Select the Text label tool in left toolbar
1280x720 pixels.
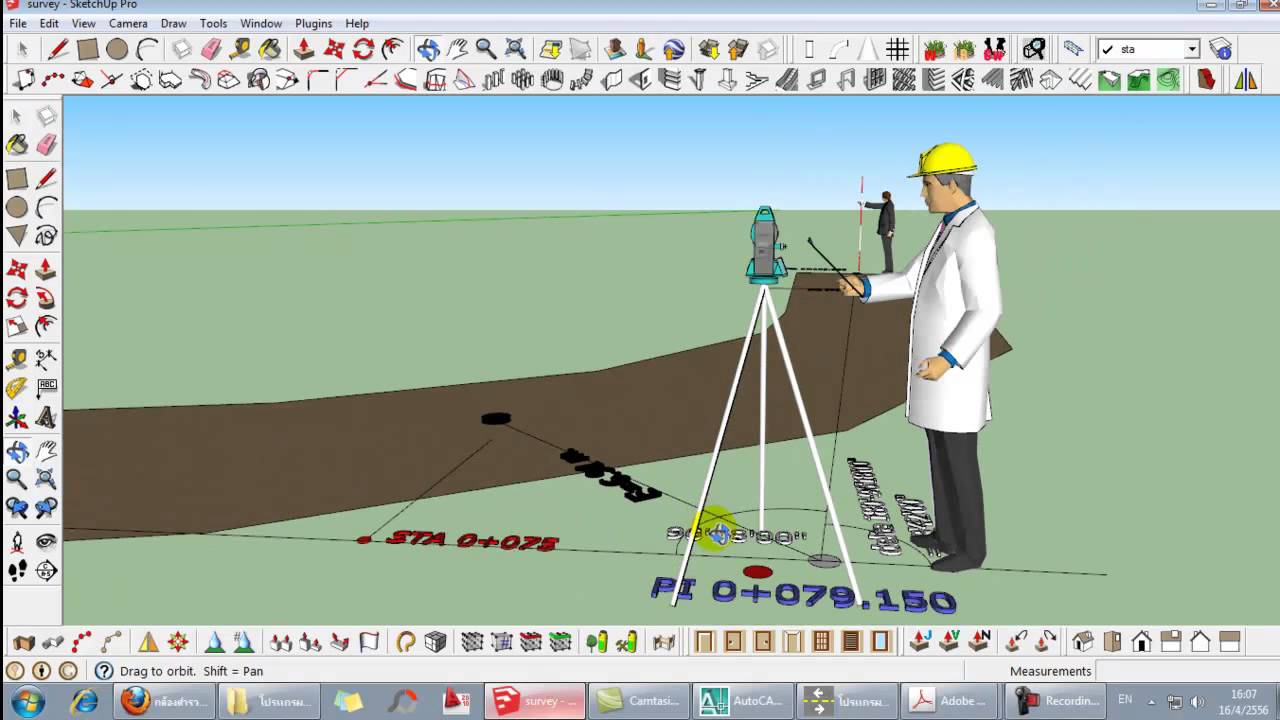pos(46,389)
